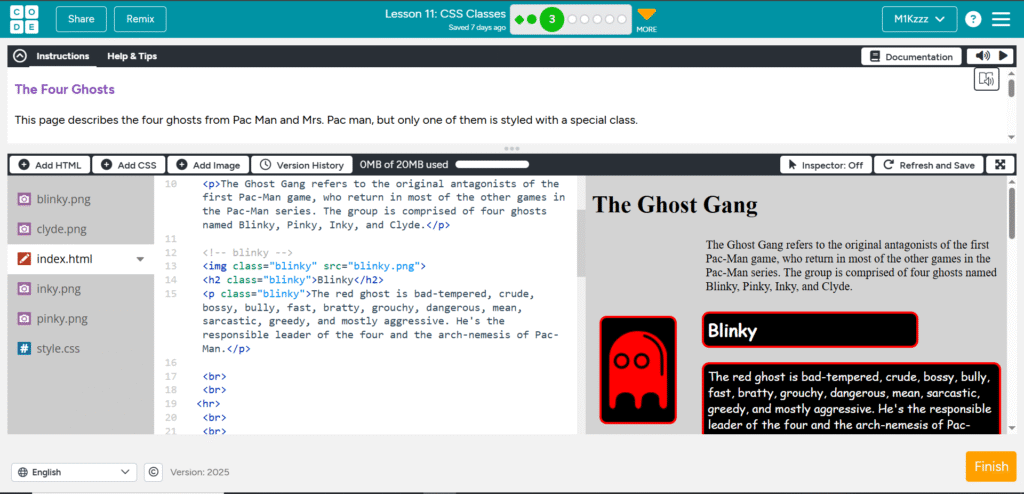Open the help question mark icon
The image size is (1024, 494).
[972, 19]
